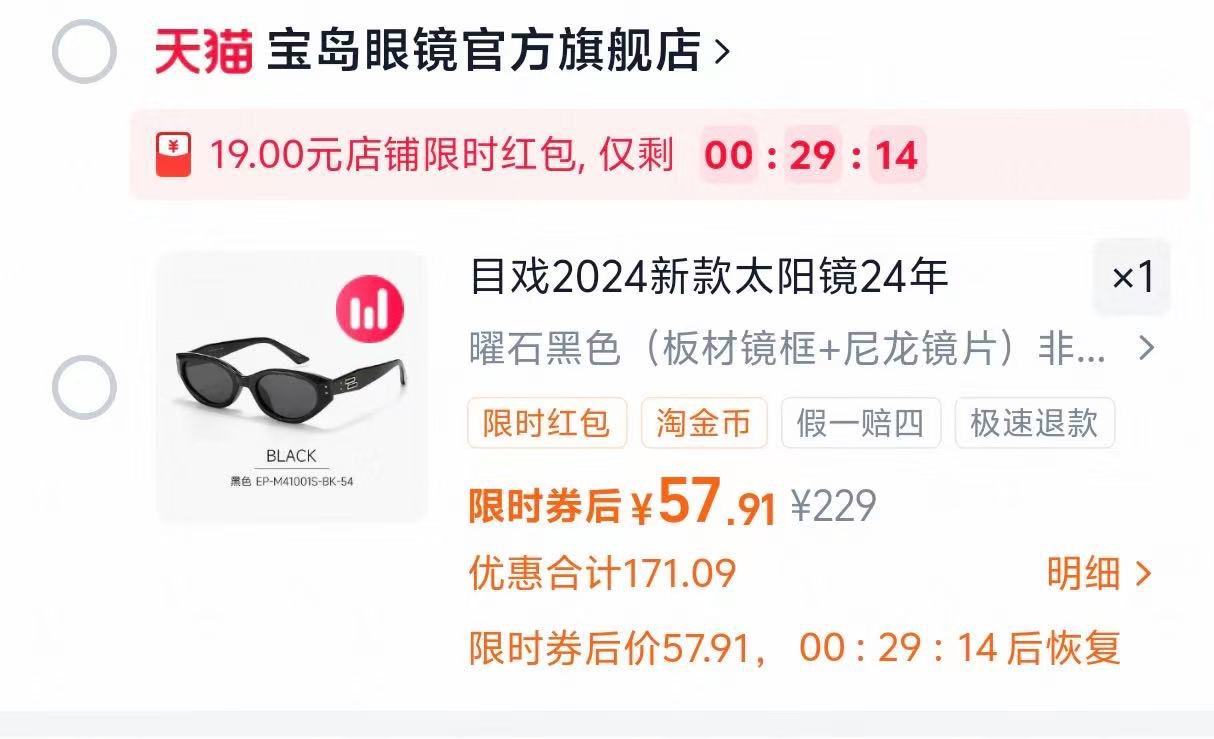
Task: Click the 假一赔四 guarantee tag
Action: 860,423
